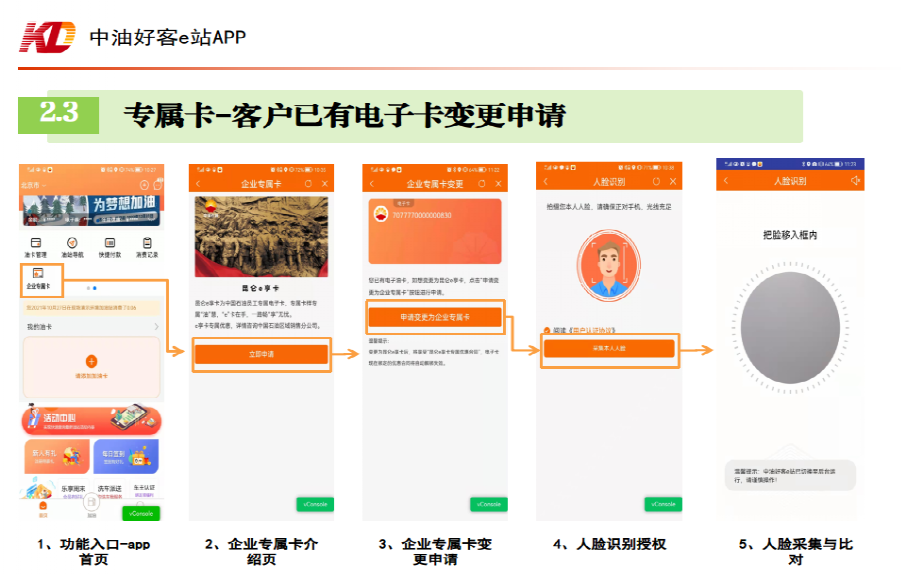The image size is (906, 576).
Task: Tap the 油站导航 navigation icon
Action: pyautogui.click(x=72, y=244)
